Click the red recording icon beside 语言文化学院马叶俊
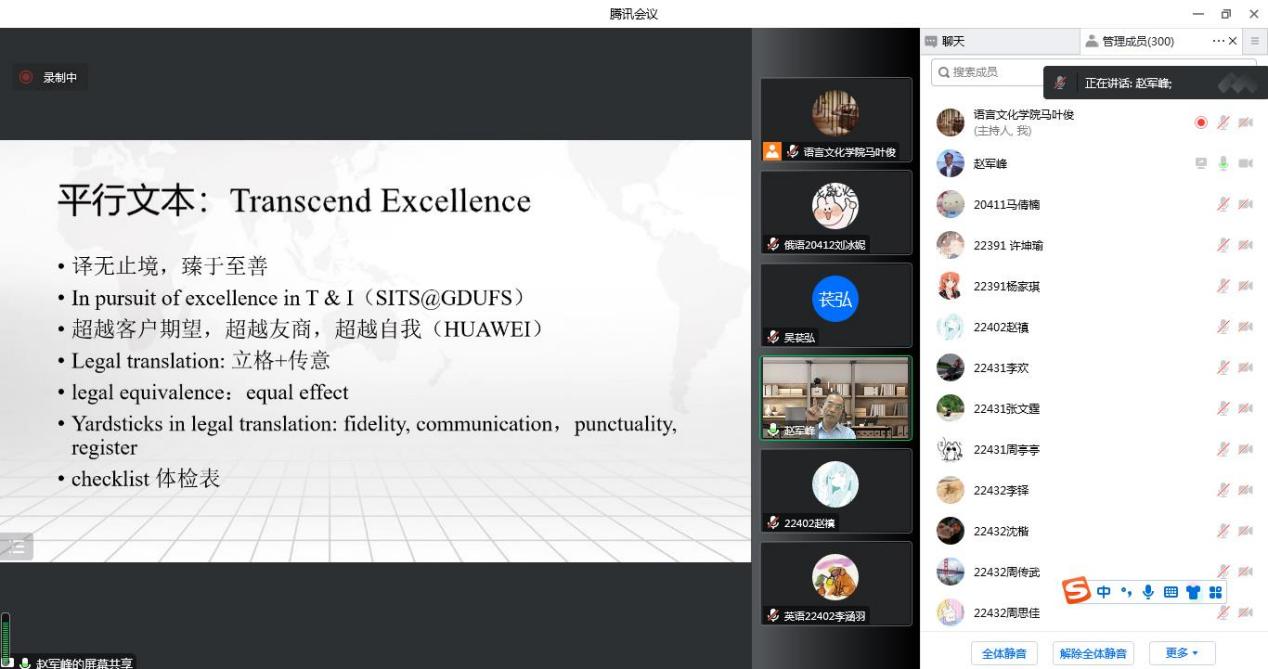 pyautogui.click(x=1201, y=122)
